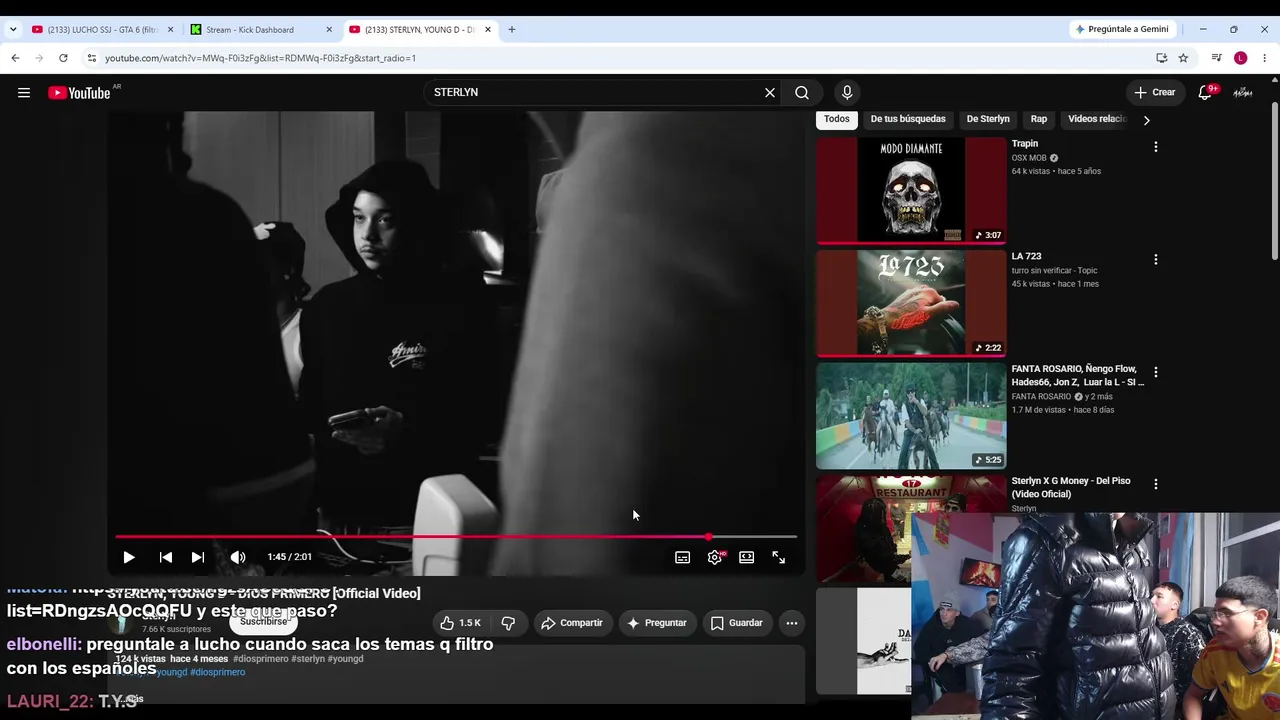Close the LUCHO SSJ tab
This screenshot has width=1280, height=720.
tap(170, 30)
